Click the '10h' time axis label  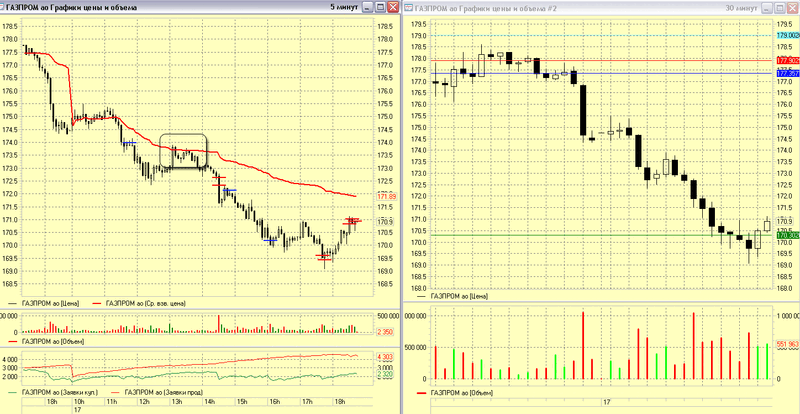coord(79,402)
